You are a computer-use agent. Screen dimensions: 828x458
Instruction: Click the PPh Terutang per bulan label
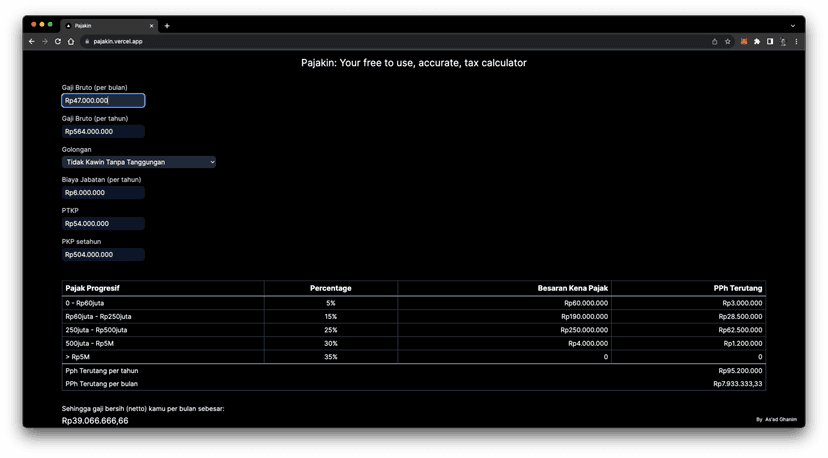pyautogui.click(x=101, y=384)
